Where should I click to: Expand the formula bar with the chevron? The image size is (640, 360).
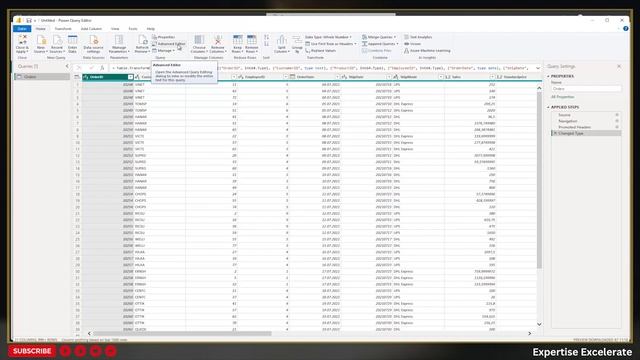pyautogui.click(x=538, y=68)
